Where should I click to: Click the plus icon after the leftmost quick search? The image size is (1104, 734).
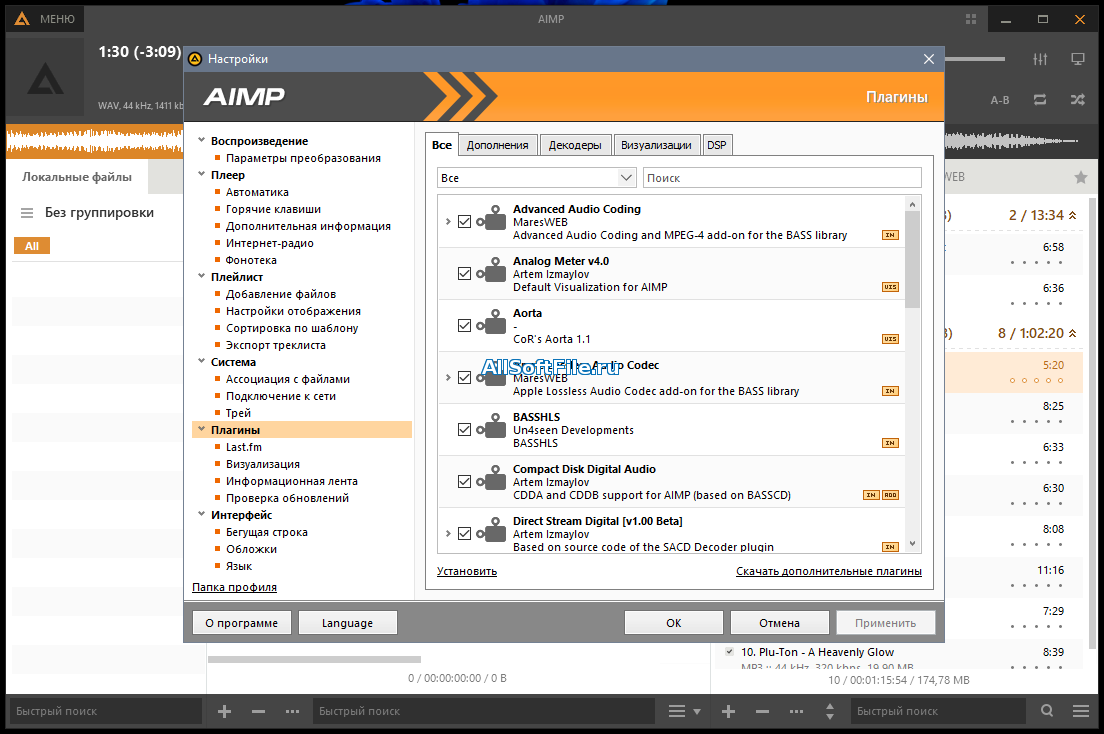coord(225,711)
